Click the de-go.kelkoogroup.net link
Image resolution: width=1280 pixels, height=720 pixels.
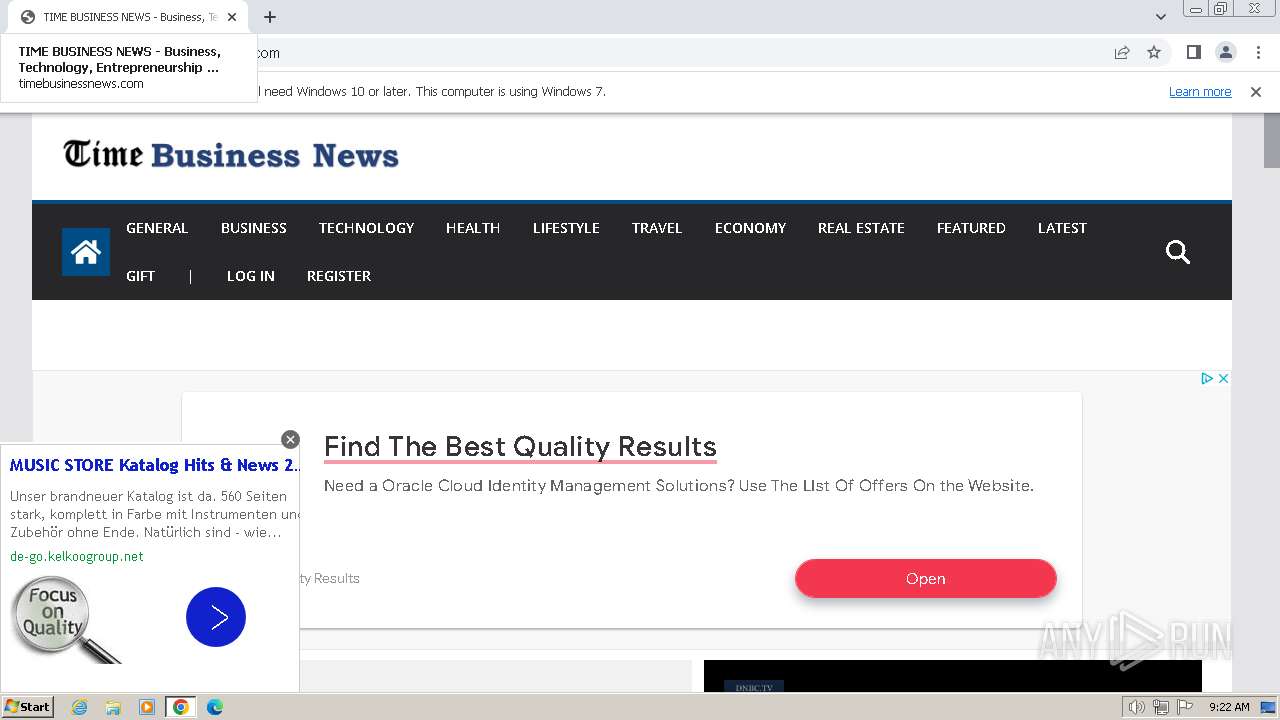coord(77,556)
